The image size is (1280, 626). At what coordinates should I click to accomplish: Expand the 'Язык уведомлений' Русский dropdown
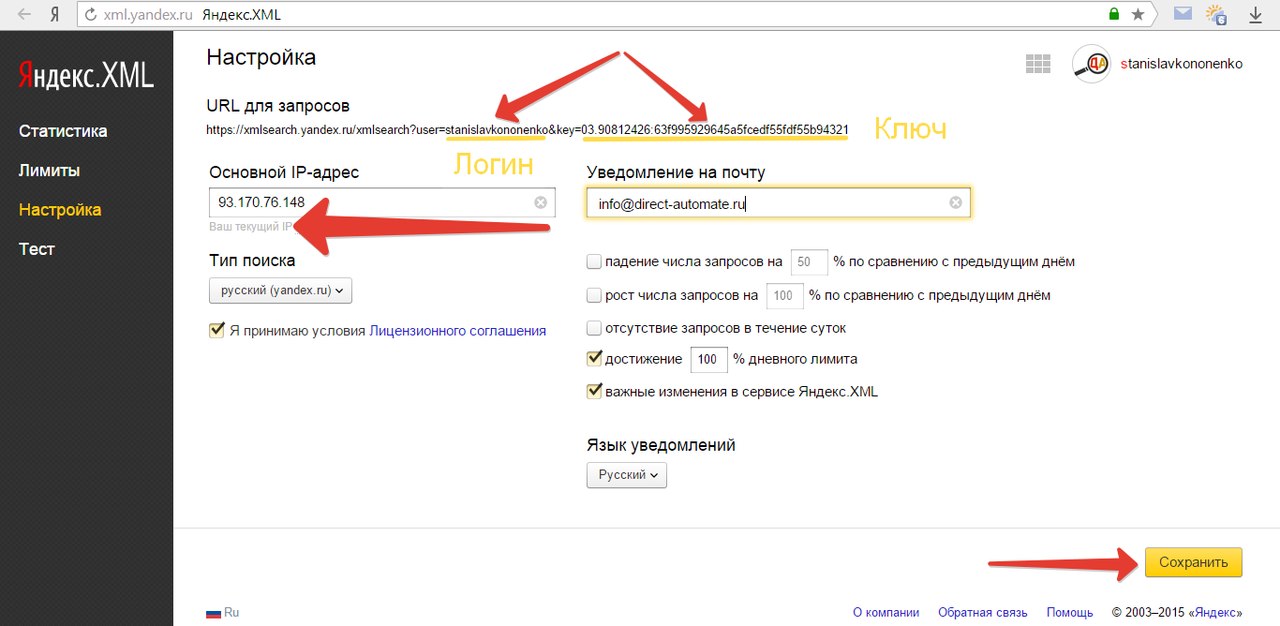(626, 475)
